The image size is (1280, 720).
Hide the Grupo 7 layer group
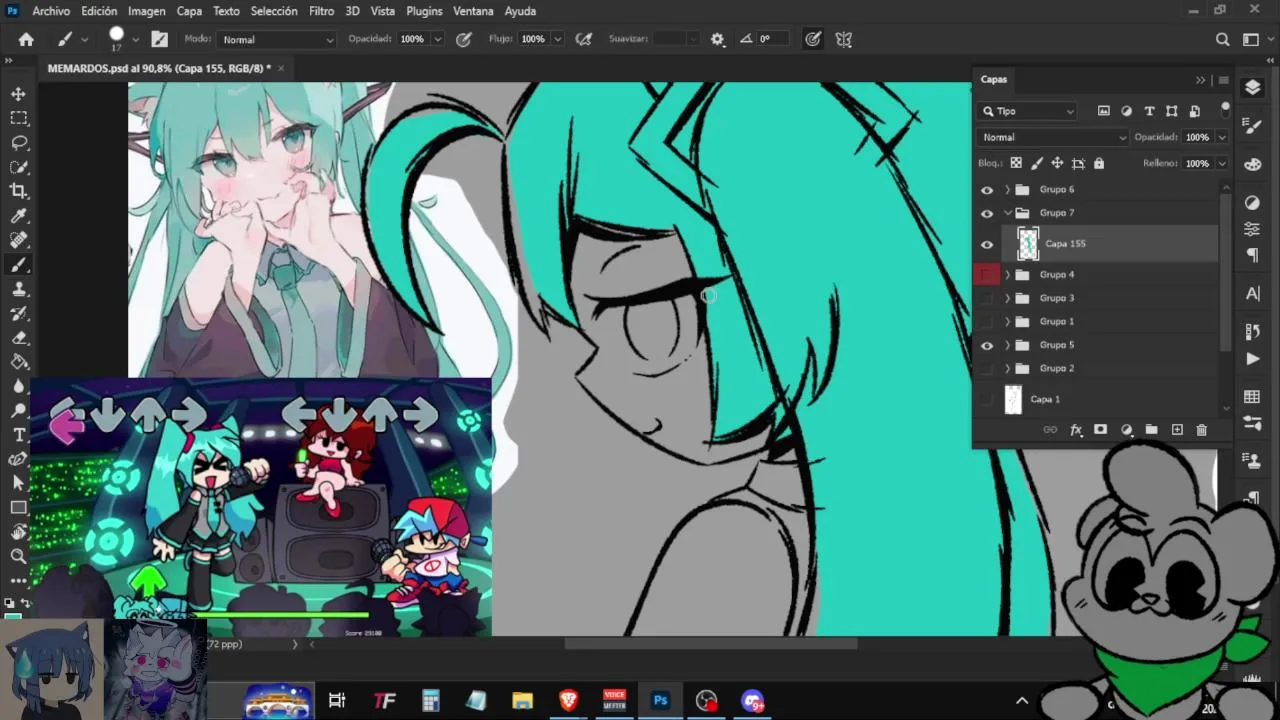click(987, 213)
